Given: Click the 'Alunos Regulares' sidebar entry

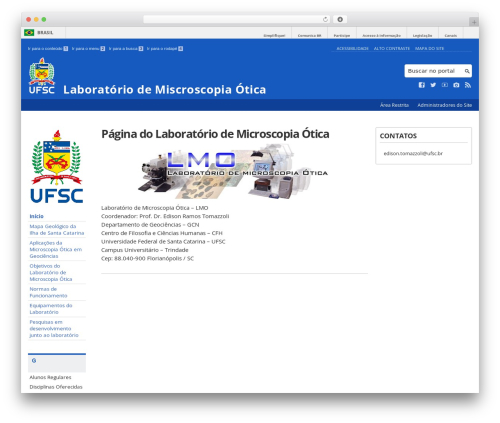Looking at the screenshot, I should tap(50, 377).
